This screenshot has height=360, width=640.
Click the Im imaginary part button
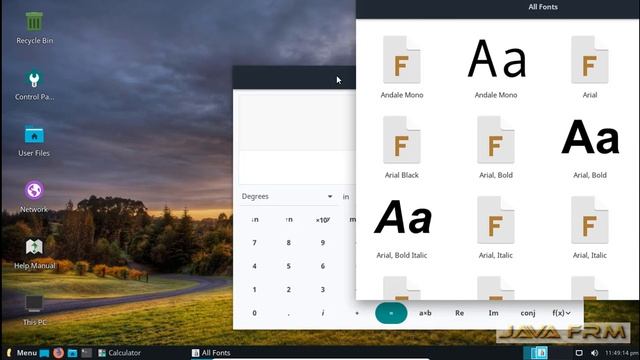click(493, 313)
